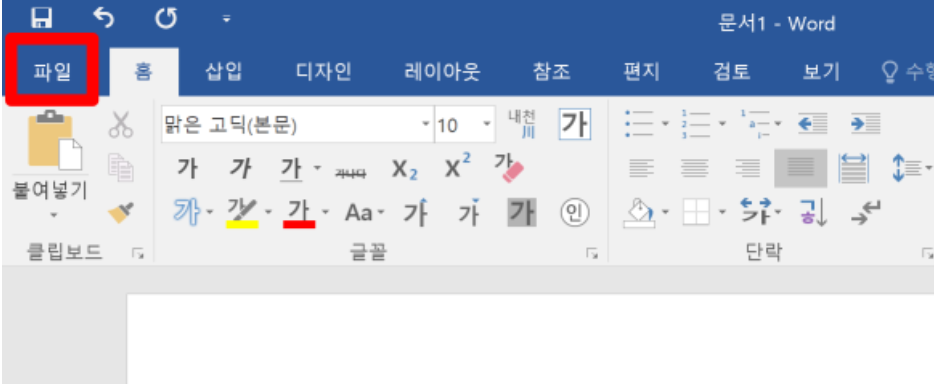Open bullet list style dropdown arrow
This screenshot has width=934, height=384.
(x=665, y=124)
